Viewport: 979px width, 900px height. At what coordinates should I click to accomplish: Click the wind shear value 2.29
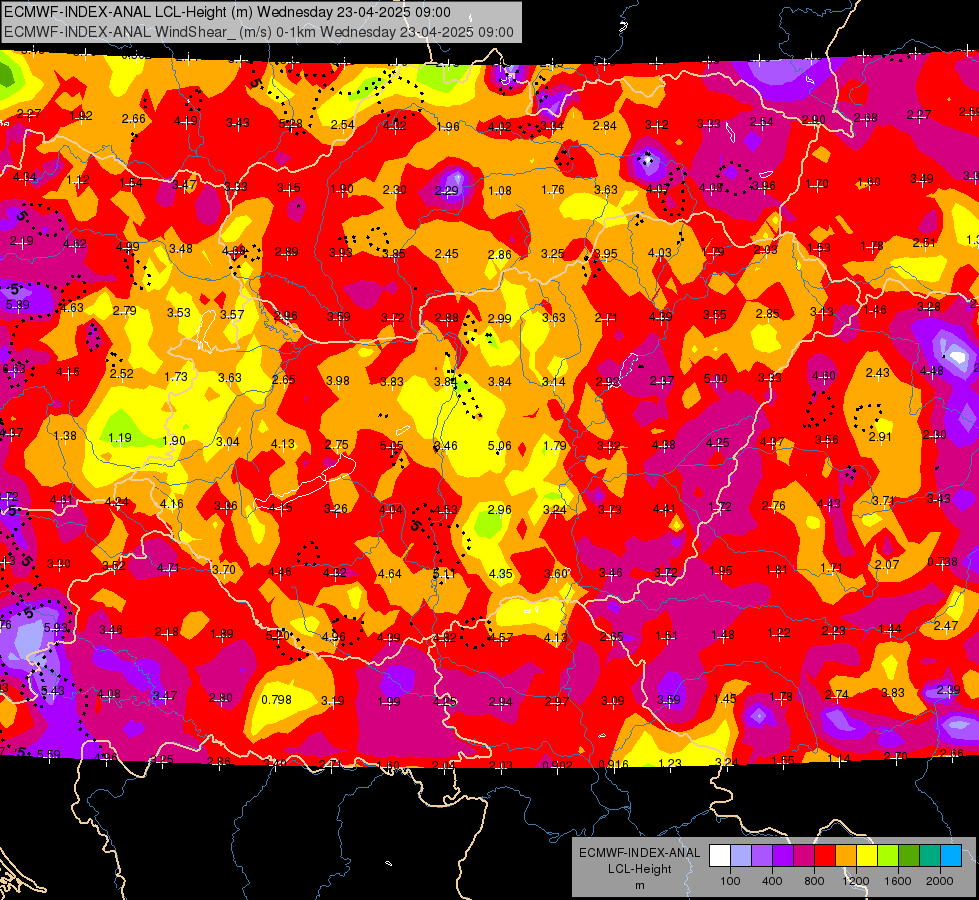point(446,191)
